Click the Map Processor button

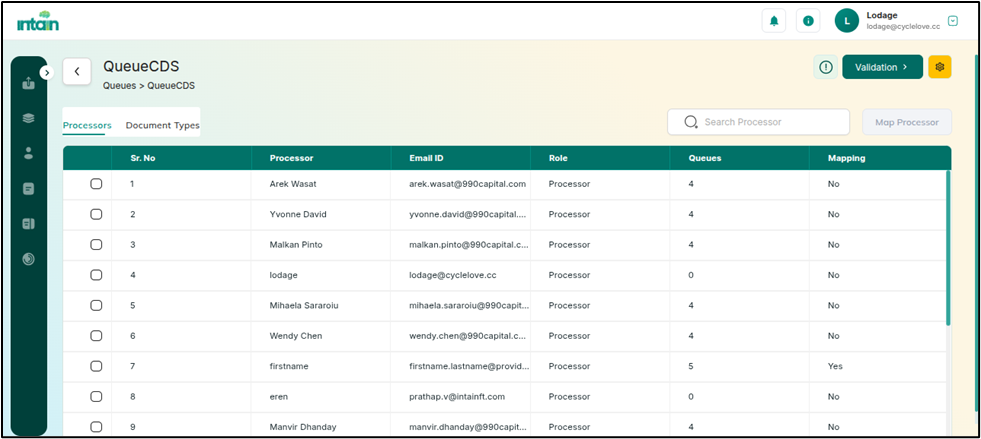coord(906,122)
